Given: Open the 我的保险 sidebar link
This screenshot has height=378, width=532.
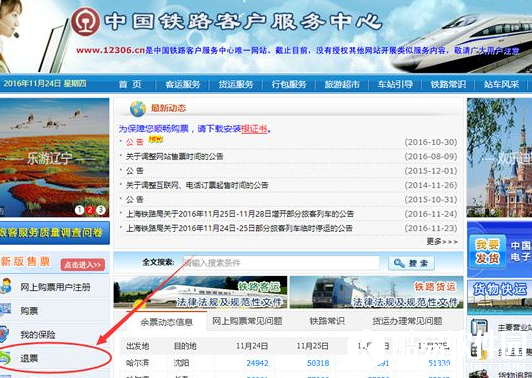Looking at the screenshot, I should point(38,335).
